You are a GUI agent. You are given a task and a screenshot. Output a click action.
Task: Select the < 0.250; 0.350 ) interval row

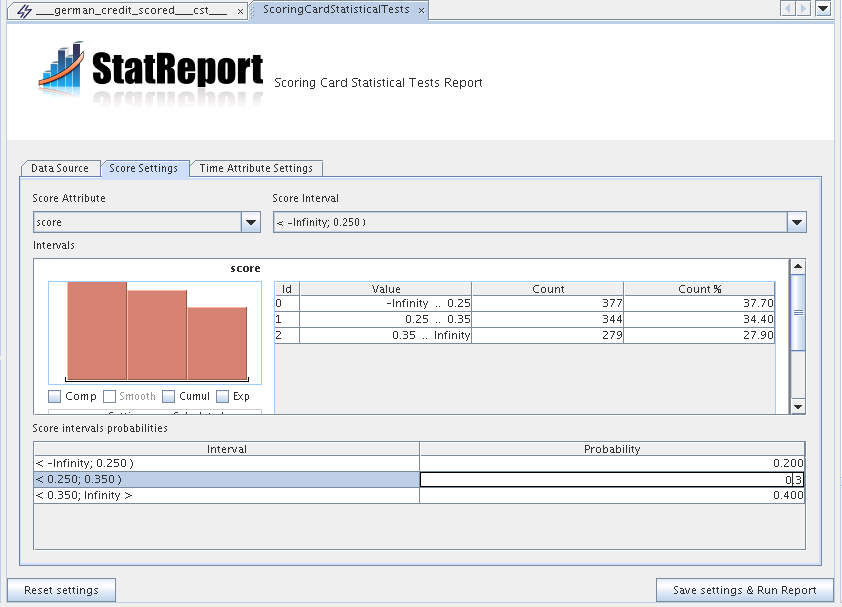[x=227, y=480]
